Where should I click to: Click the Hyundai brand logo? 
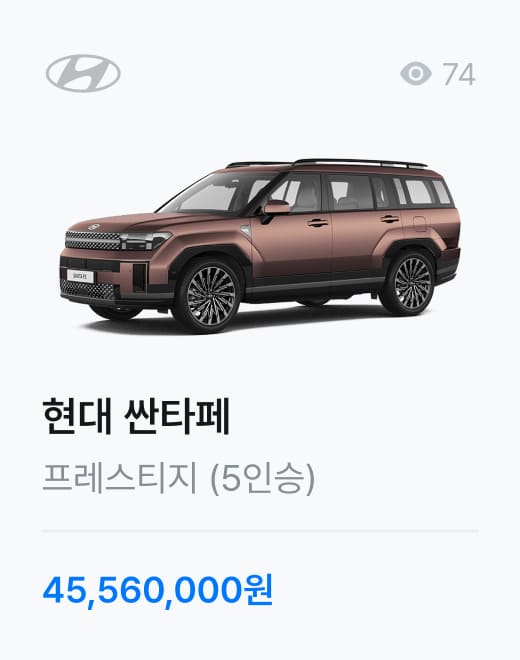pos(83,73)
